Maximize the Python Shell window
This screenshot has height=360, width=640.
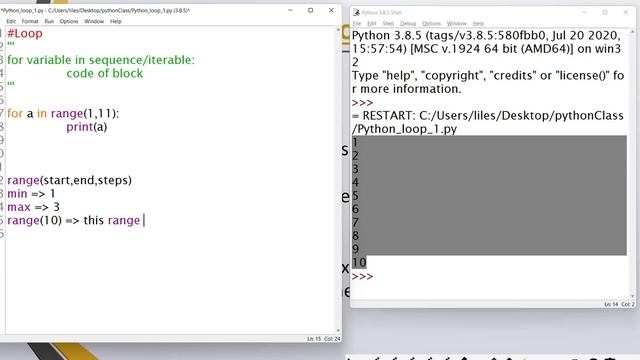[x=605, y=12]
